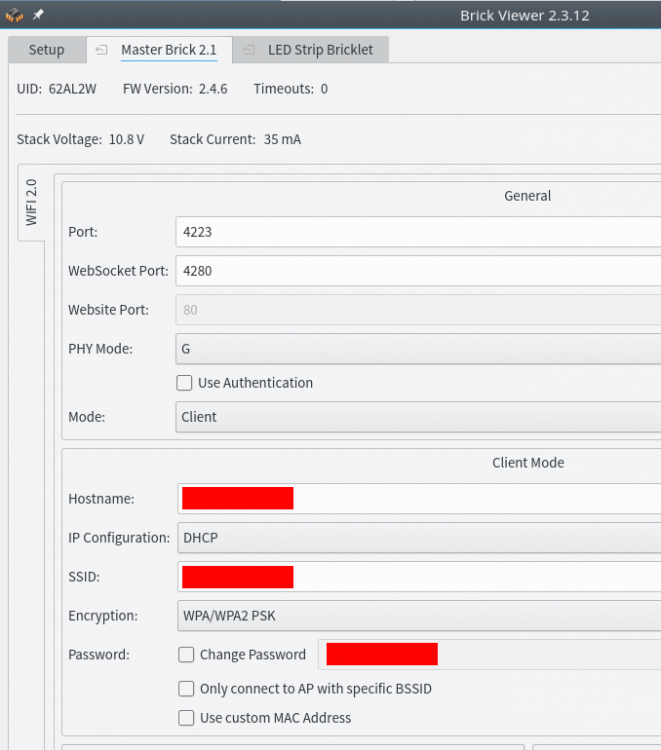
Task: Open the Mode dropdown showing Client
Action: [x=418, y=417]
